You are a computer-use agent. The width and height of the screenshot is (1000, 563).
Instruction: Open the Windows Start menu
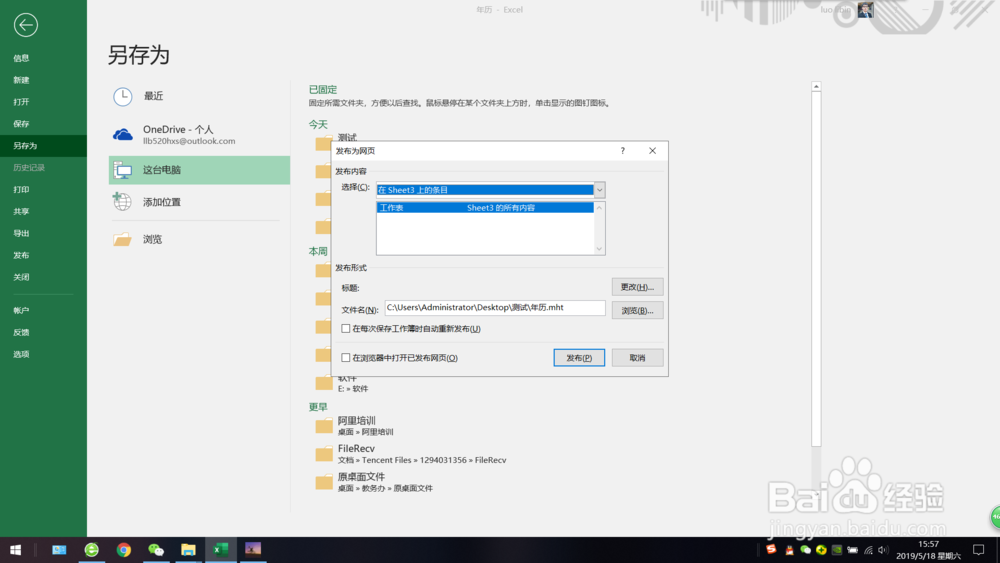tap(16, 550)
